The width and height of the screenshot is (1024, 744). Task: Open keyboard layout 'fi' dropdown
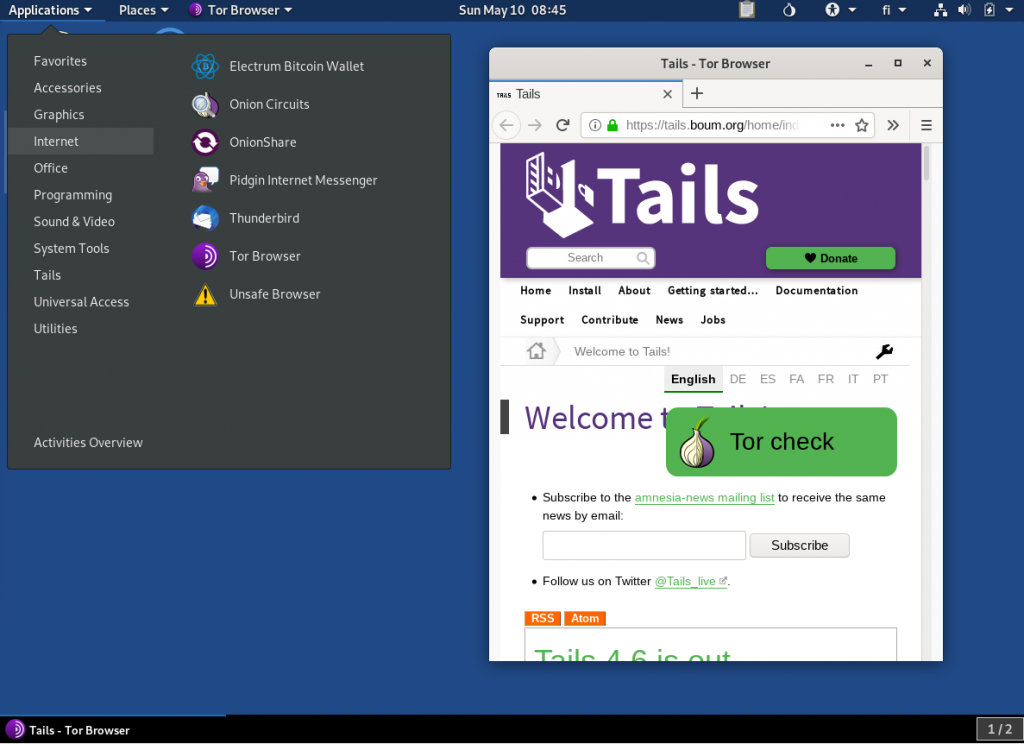(x=894, y=10)
